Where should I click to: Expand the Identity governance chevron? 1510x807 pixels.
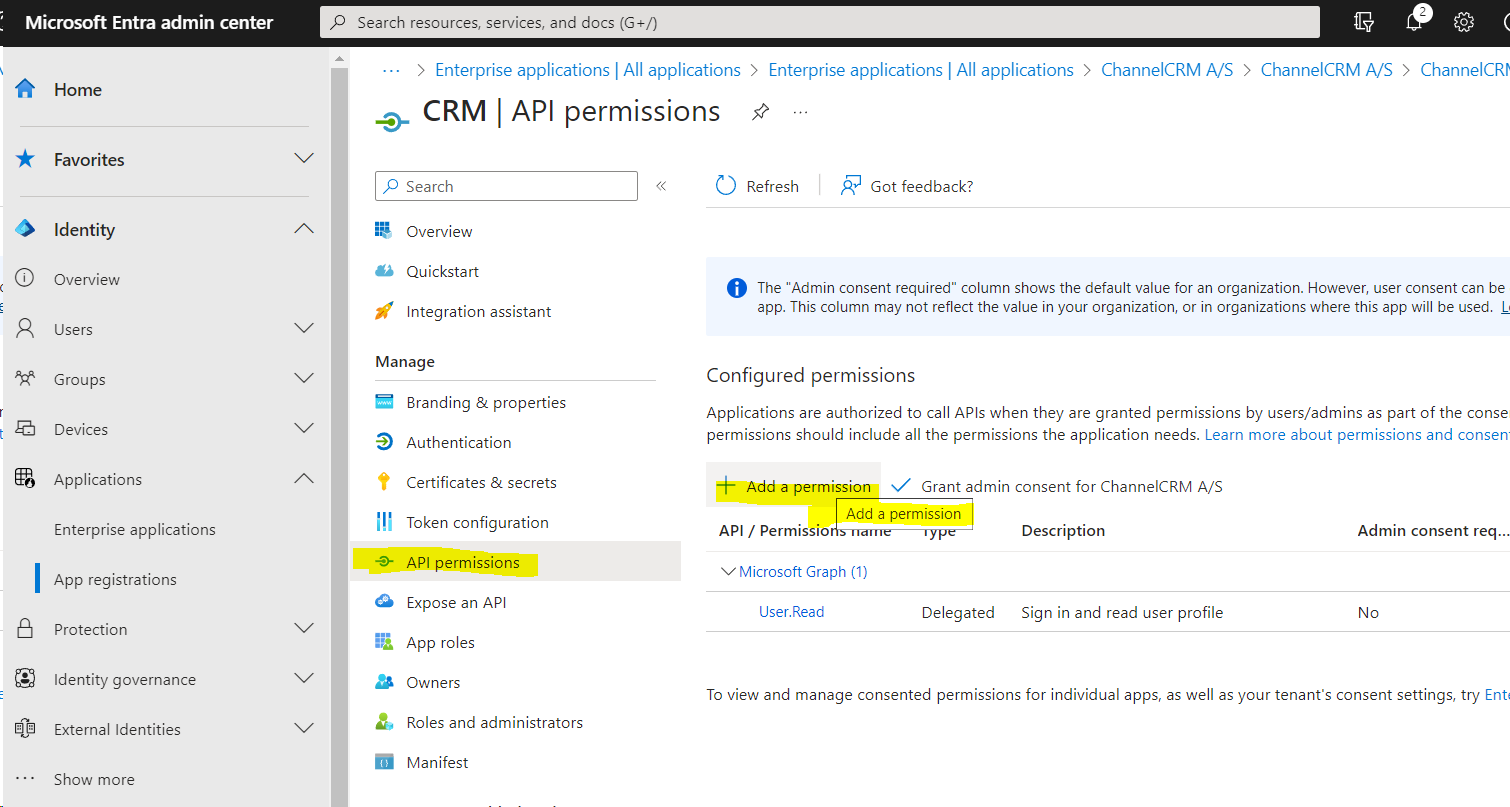304,678
